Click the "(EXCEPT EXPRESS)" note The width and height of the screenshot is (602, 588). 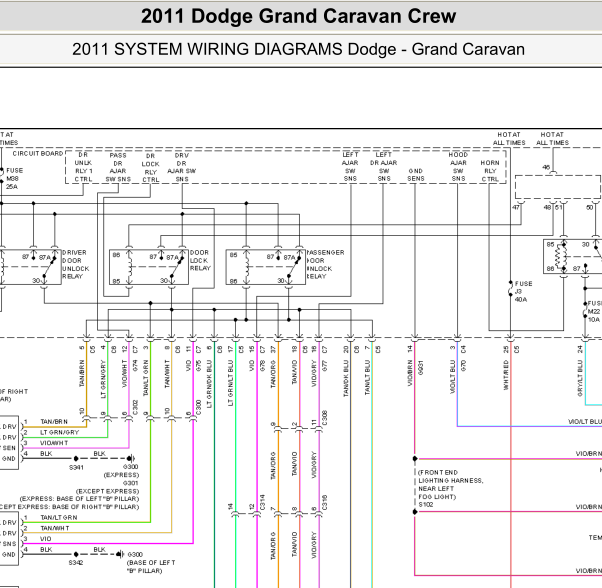108,491
